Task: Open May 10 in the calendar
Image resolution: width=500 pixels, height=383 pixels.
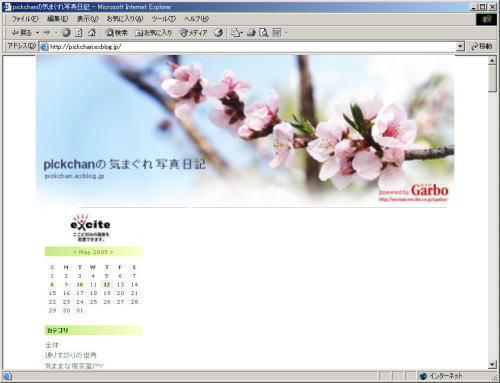Action: coord(80,285)
